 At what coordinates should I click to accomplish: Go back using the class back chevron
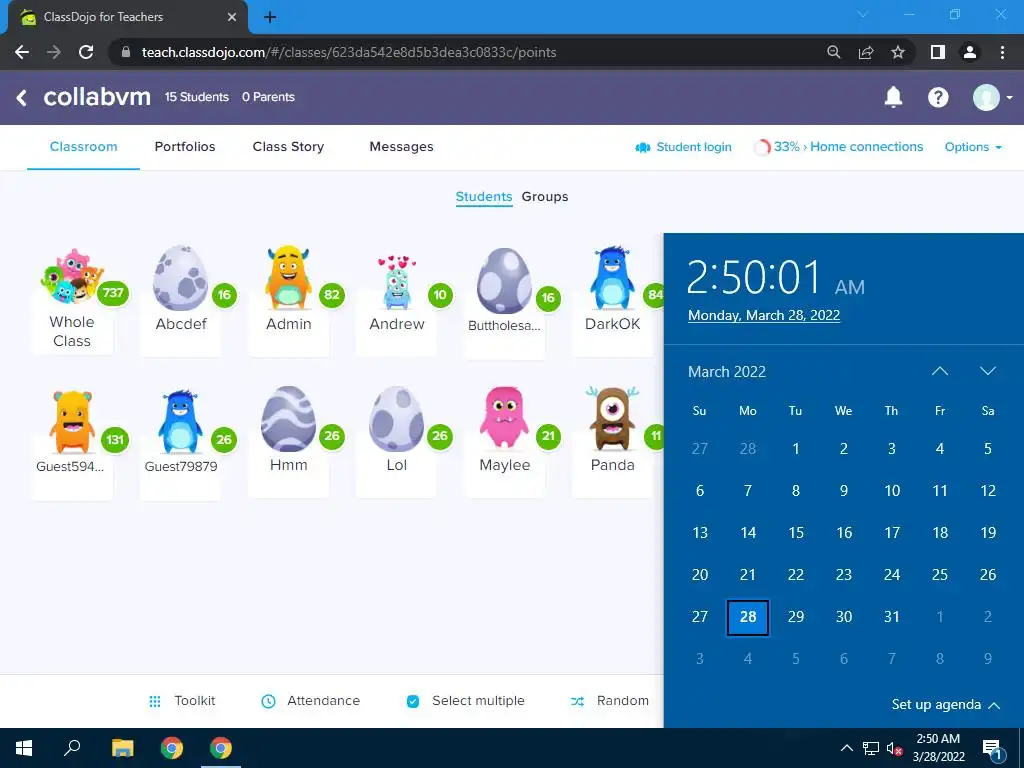tap(22, 97)
